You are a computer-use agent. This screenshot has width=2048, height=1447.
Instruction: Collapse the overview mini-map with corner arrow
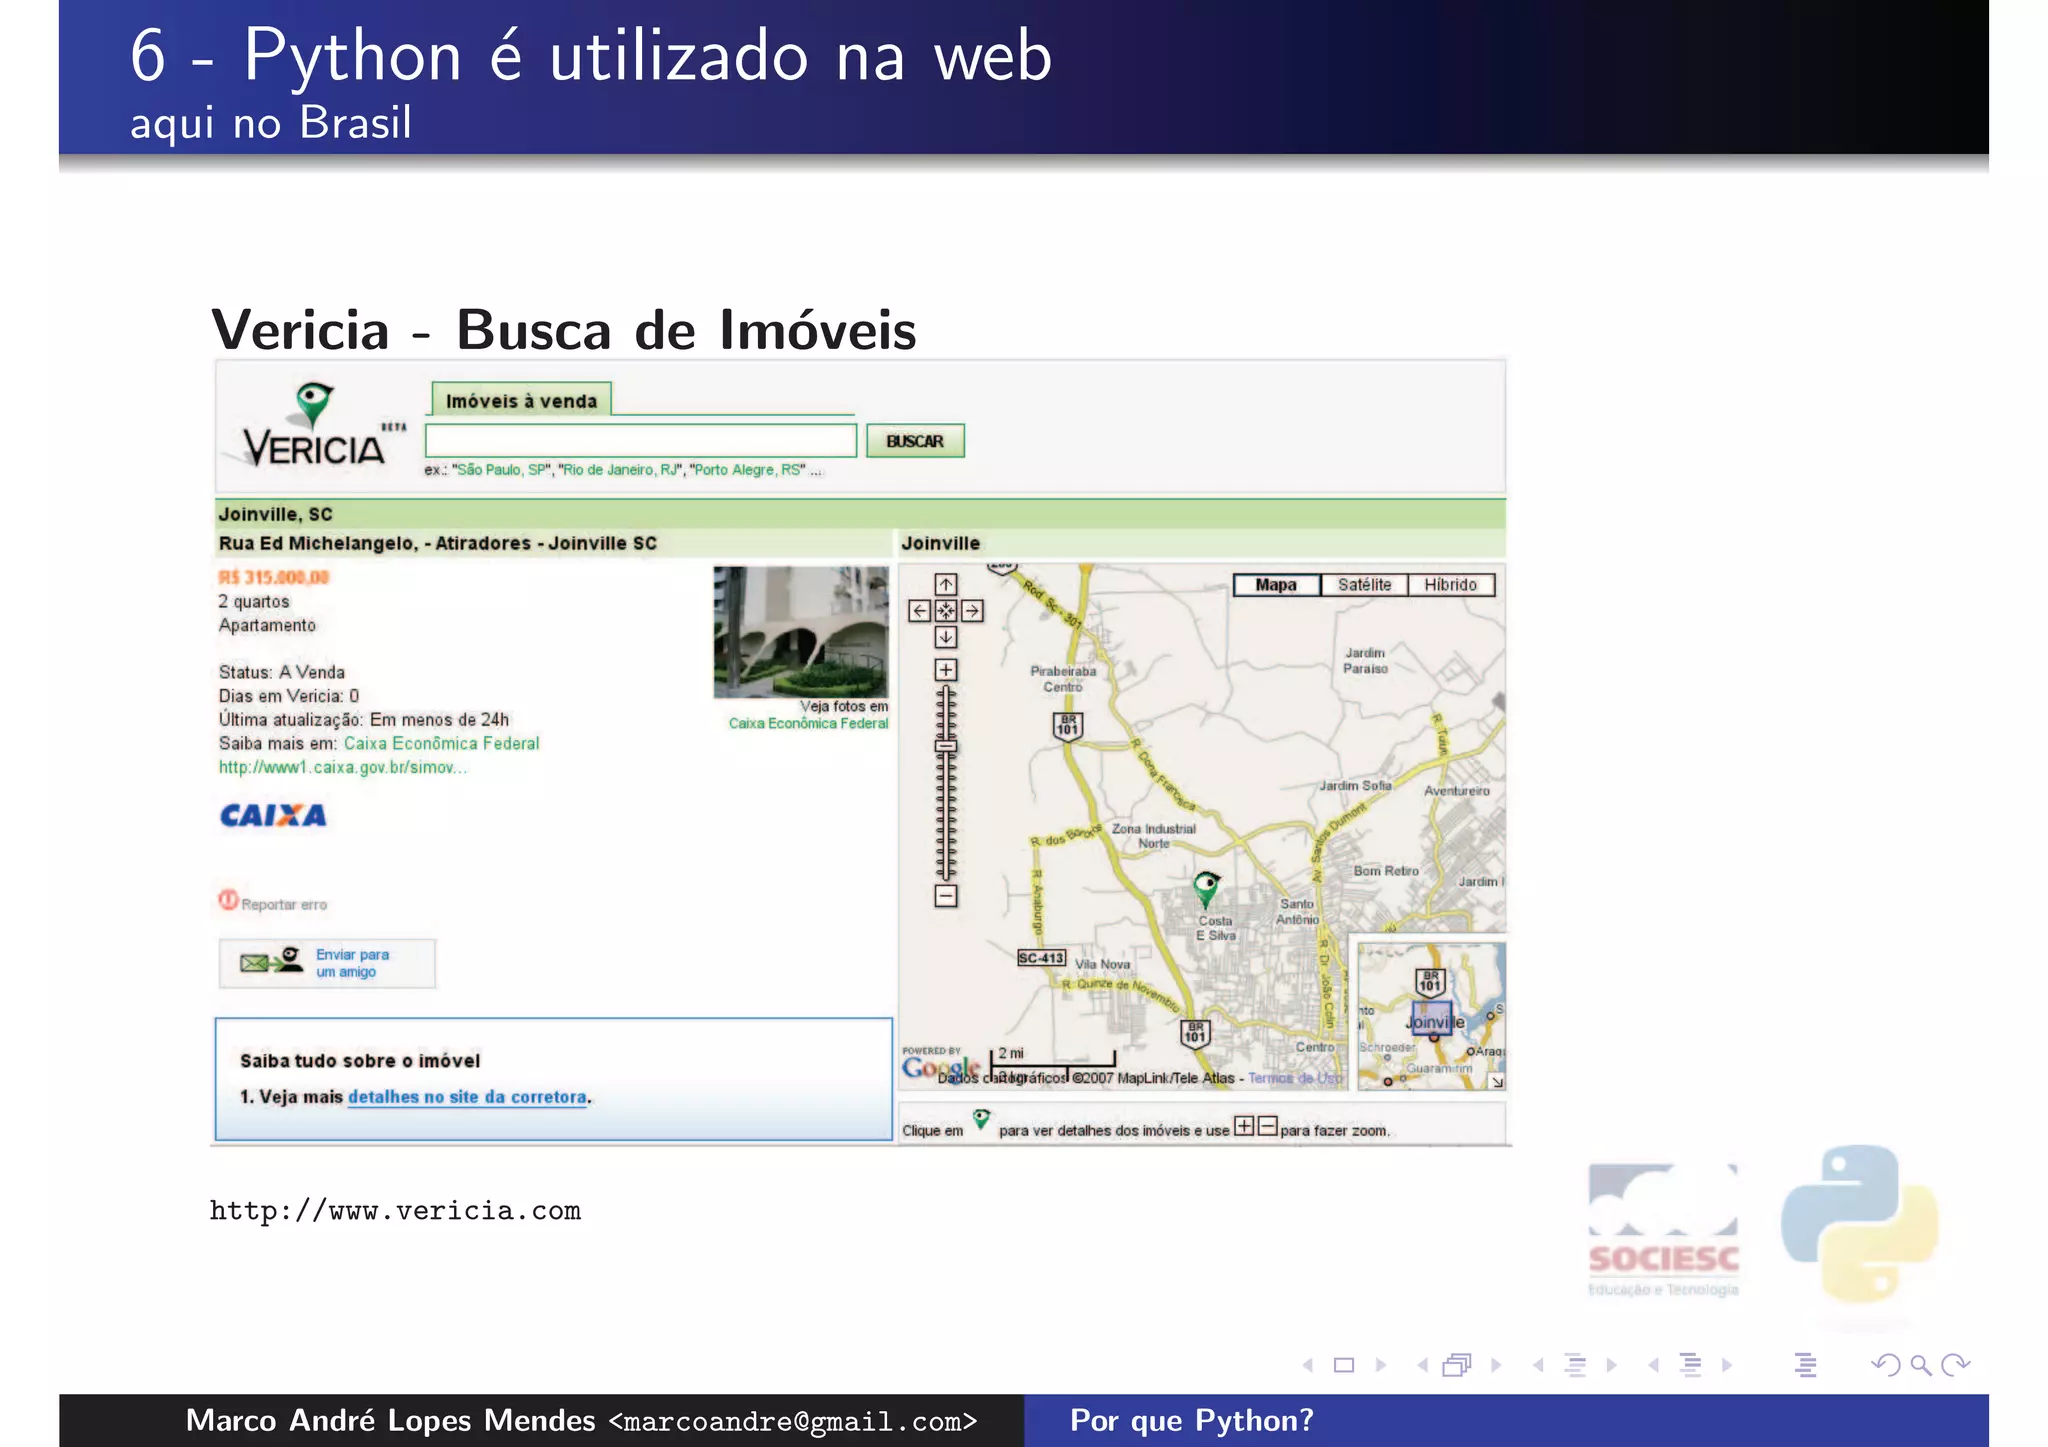(x=1497, y=1082)
